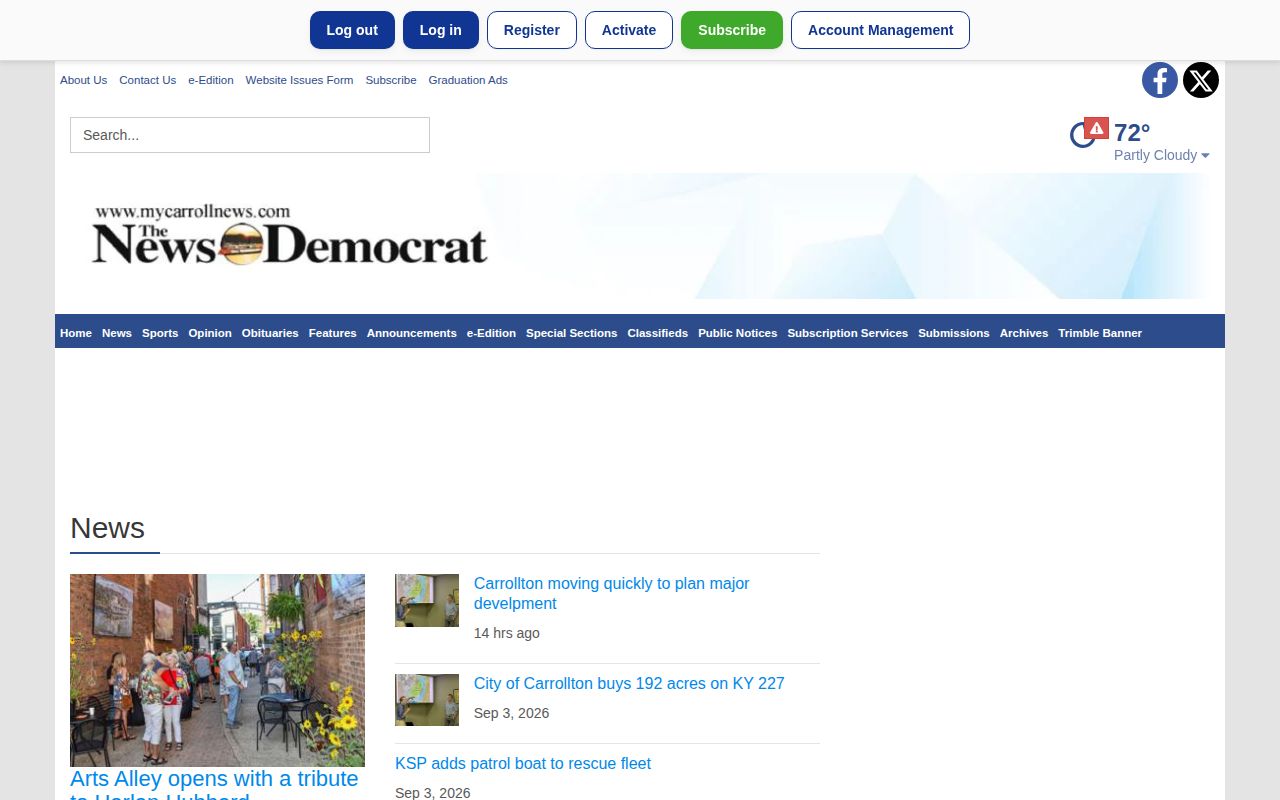Open the Features menu item

[x=333, y=333]
